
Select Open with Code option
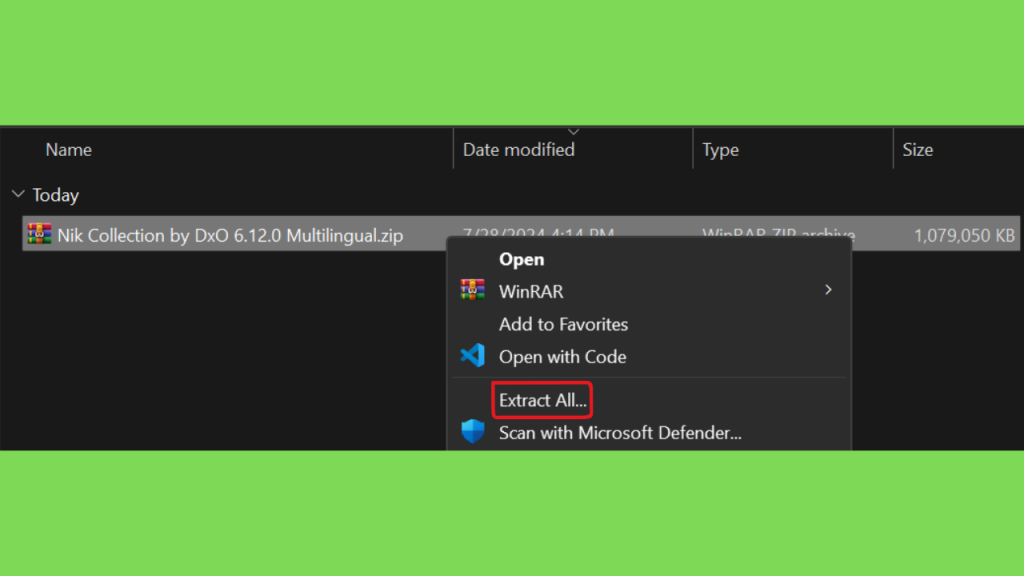(562, 357)
